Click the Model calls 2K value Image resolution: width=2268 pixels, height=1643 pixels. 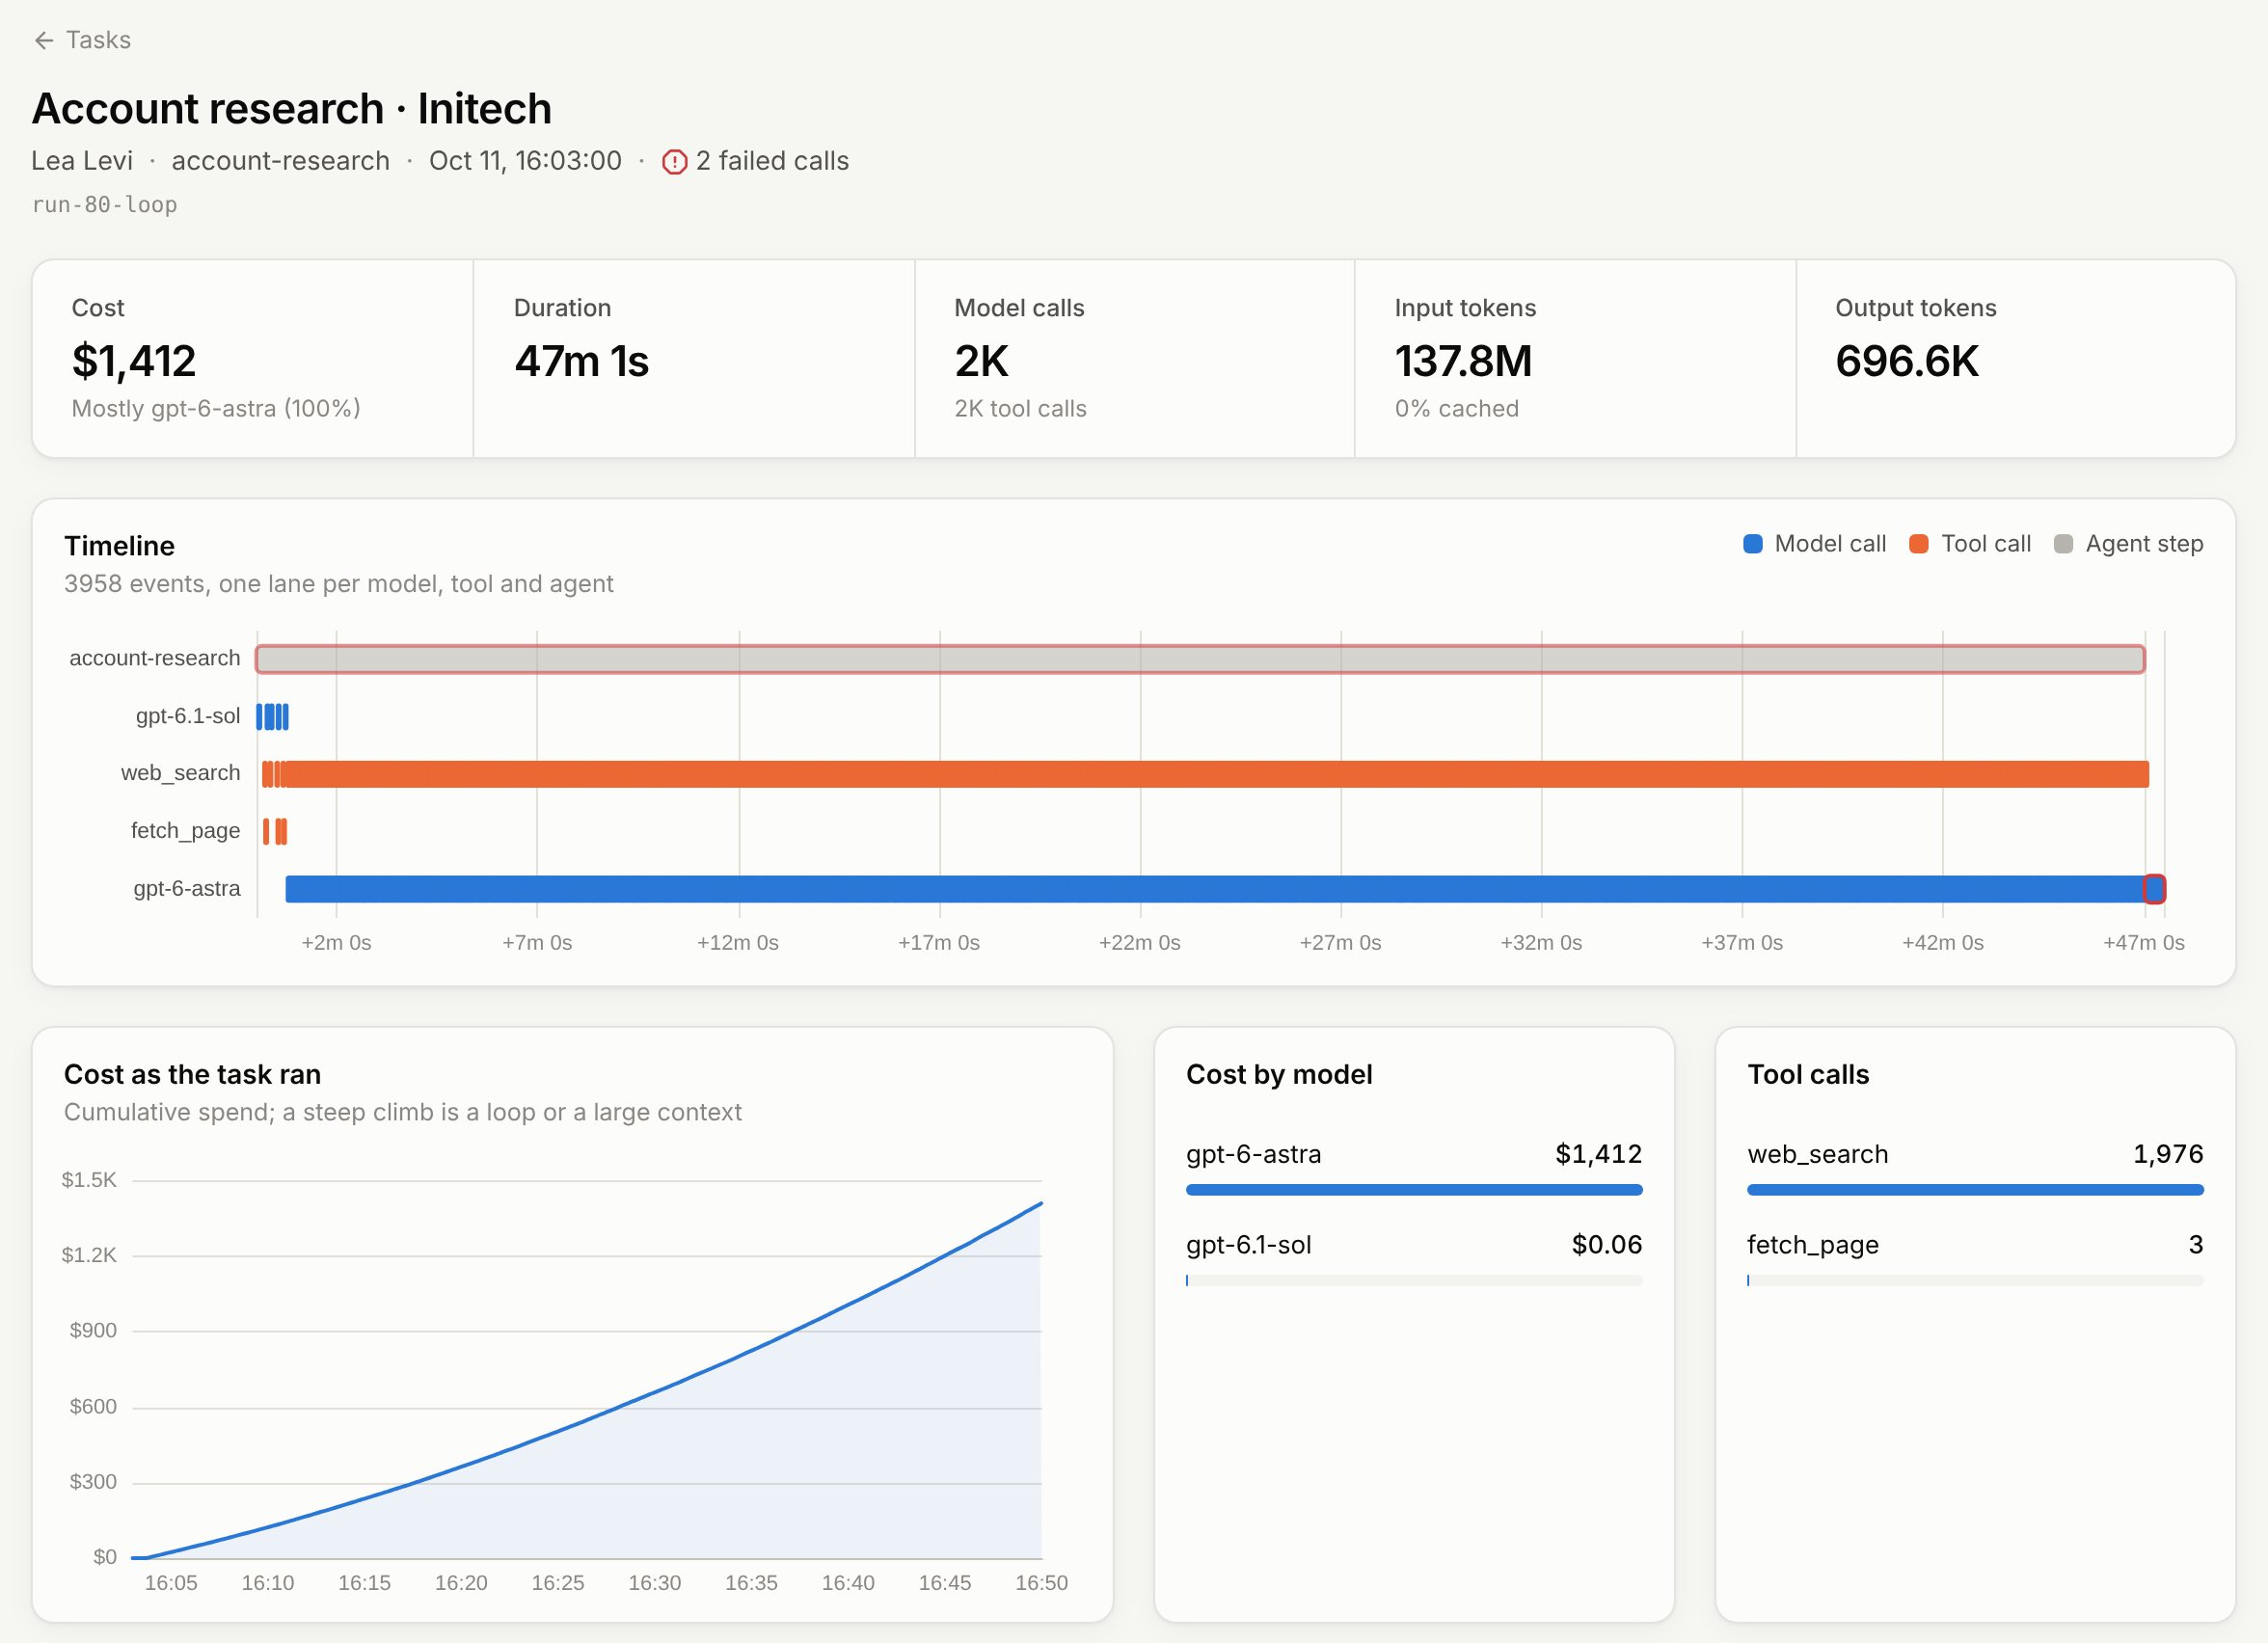(981, 361)
